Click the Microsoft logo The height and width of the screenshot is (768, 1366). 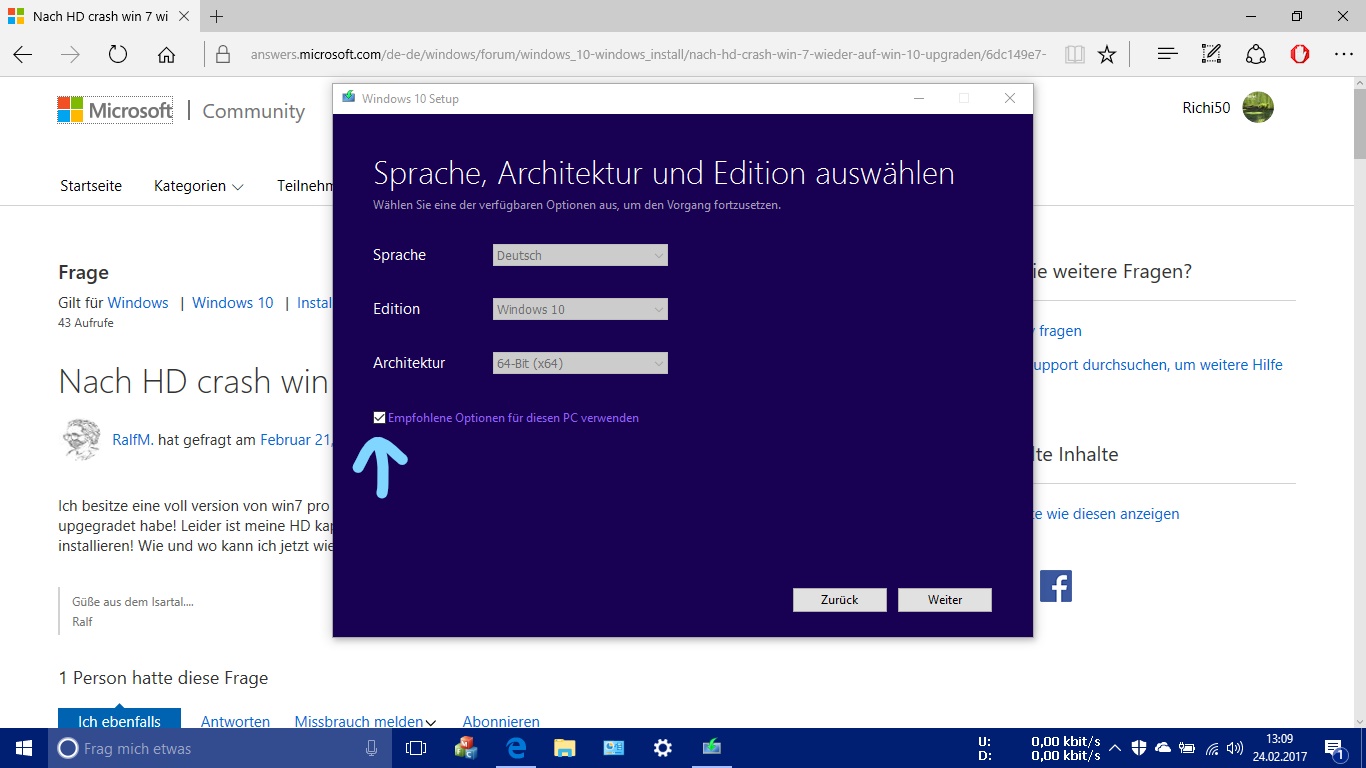pos(115,110)
